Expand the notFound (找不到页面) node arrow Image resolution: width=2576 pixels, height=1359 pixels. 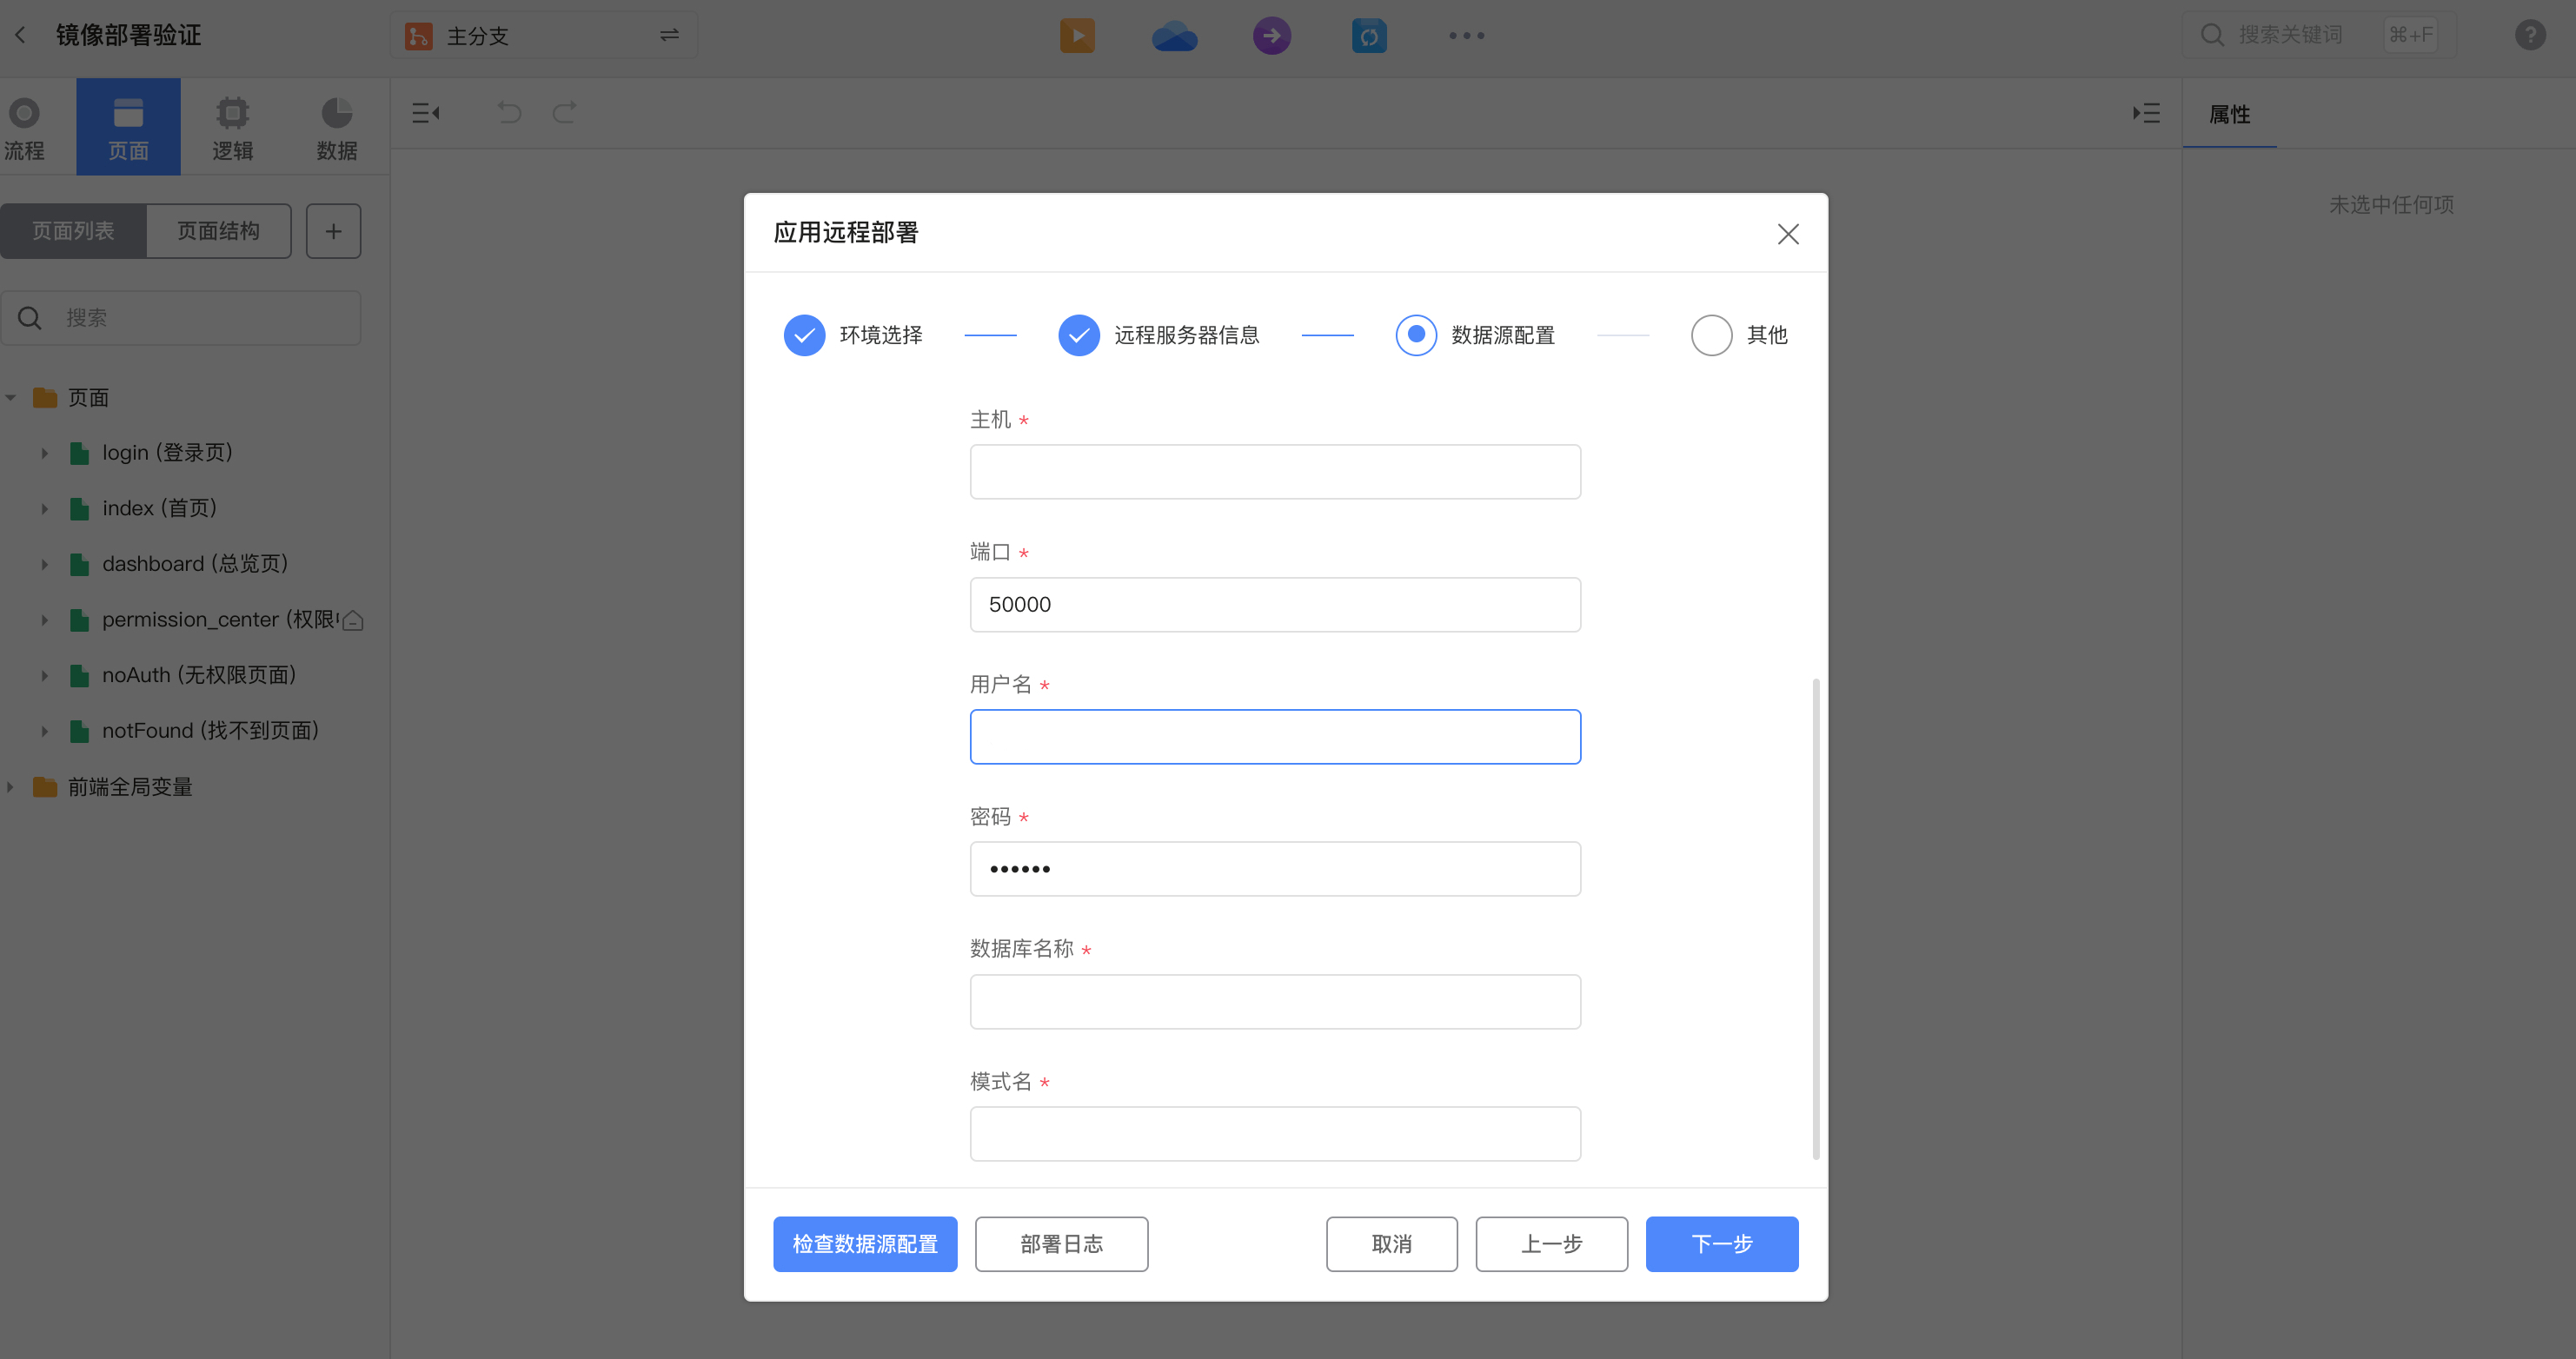click(44, 731)
